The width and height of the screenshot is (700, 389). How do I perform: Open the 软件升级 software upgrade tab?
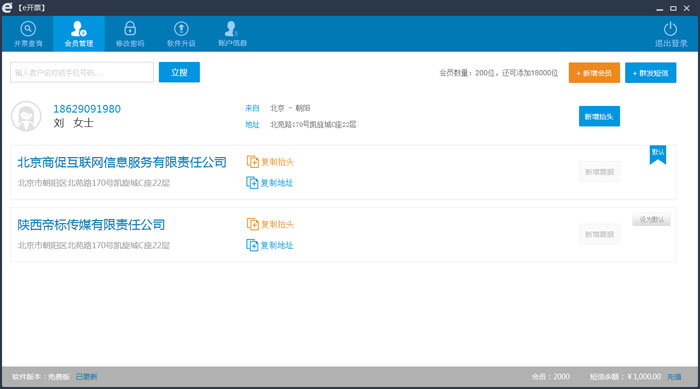181,34
